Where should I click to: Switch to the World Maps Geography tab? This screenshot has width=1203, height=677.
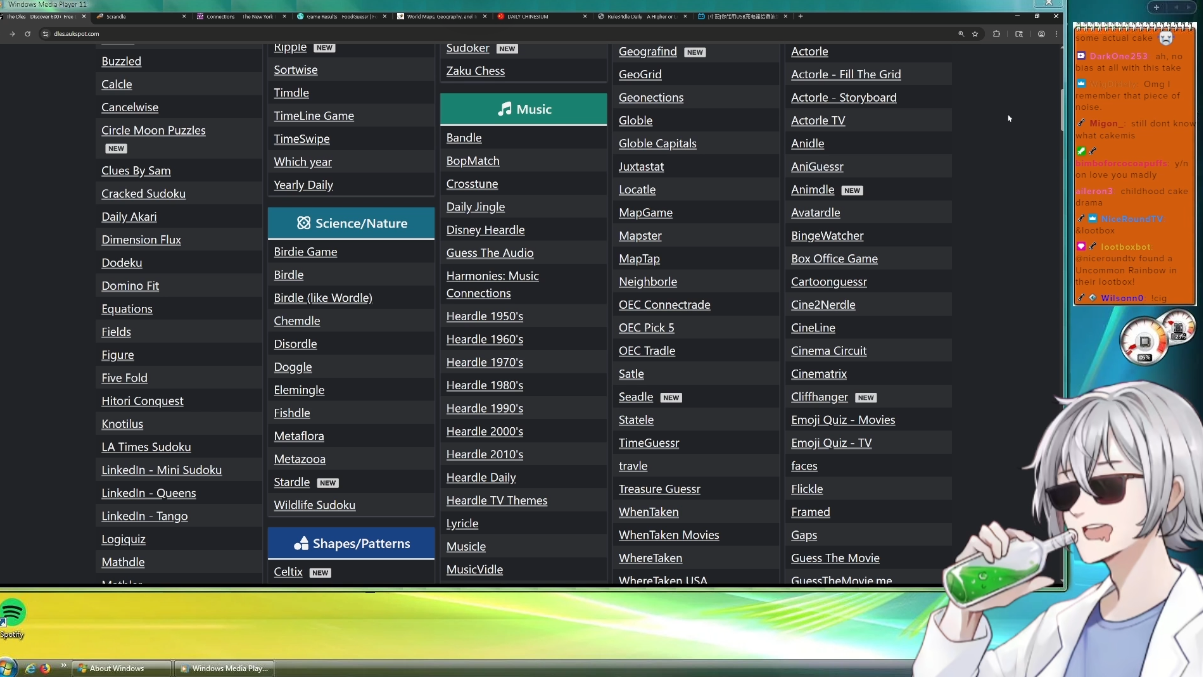tap(440, 16)
